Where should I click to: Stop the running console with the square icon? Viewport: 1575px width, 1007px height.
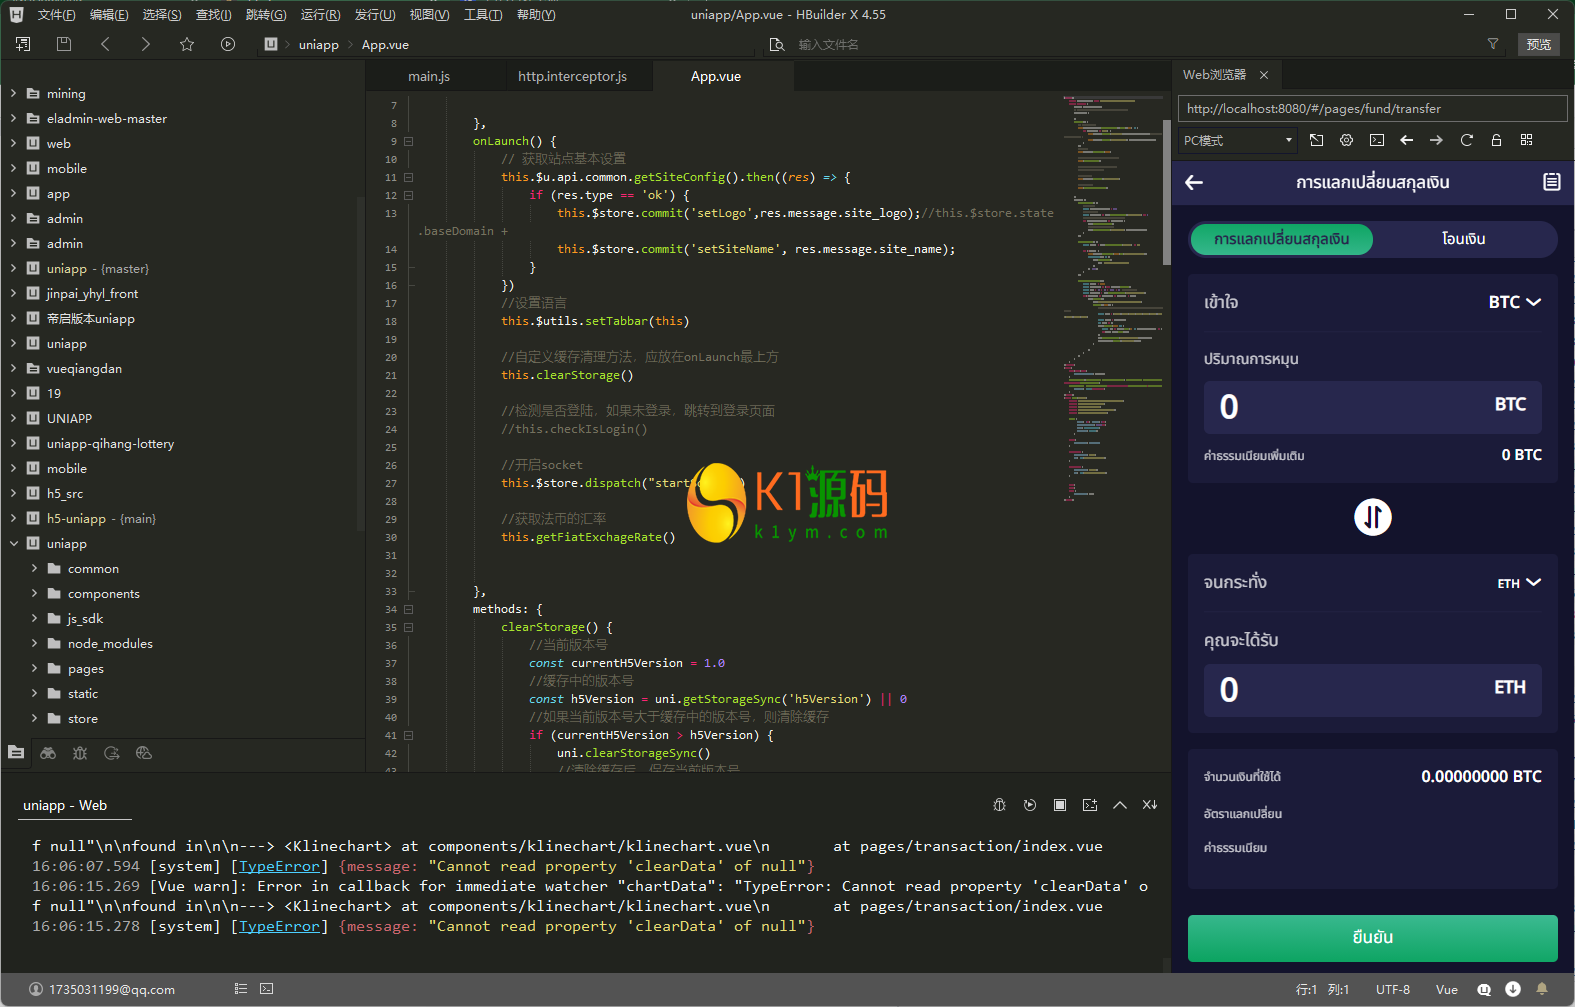coord(1060,805)
